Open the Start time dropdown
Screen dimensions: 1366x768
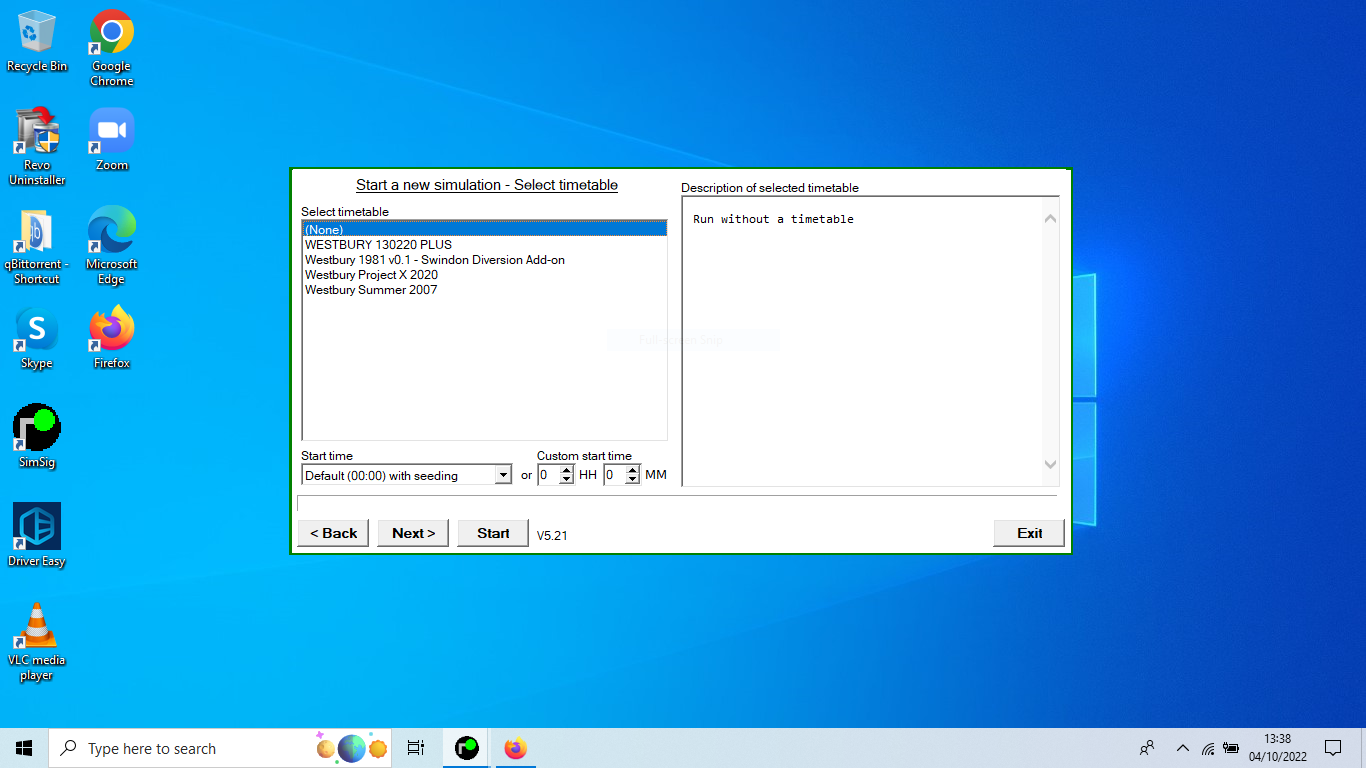coord(503,475)
